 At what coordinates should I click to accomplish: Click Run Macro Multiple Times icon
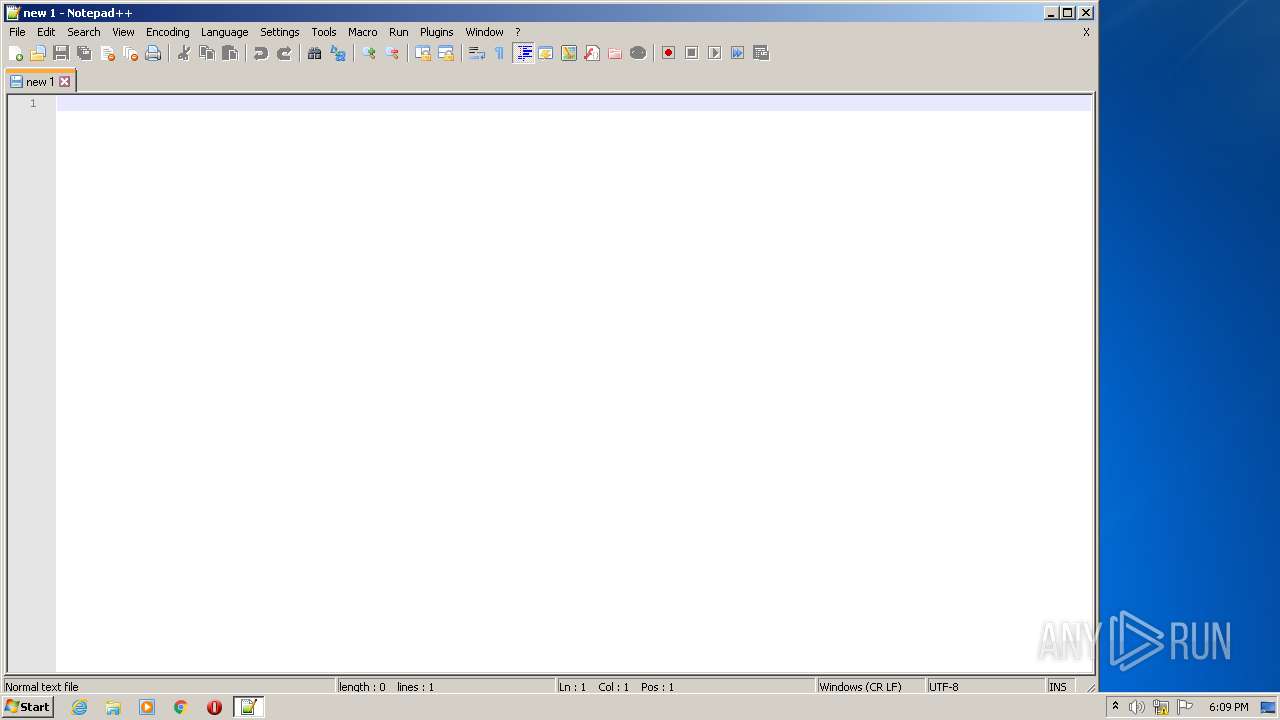pyautogui.click(x=738, y=53)
